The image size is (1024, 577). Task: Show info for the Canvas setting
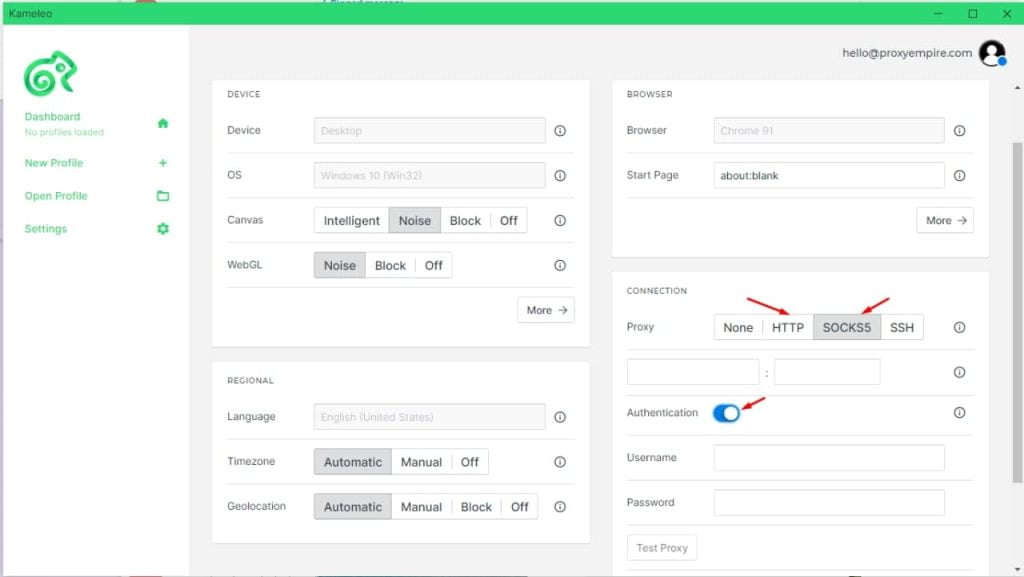[x=560, y=221]
